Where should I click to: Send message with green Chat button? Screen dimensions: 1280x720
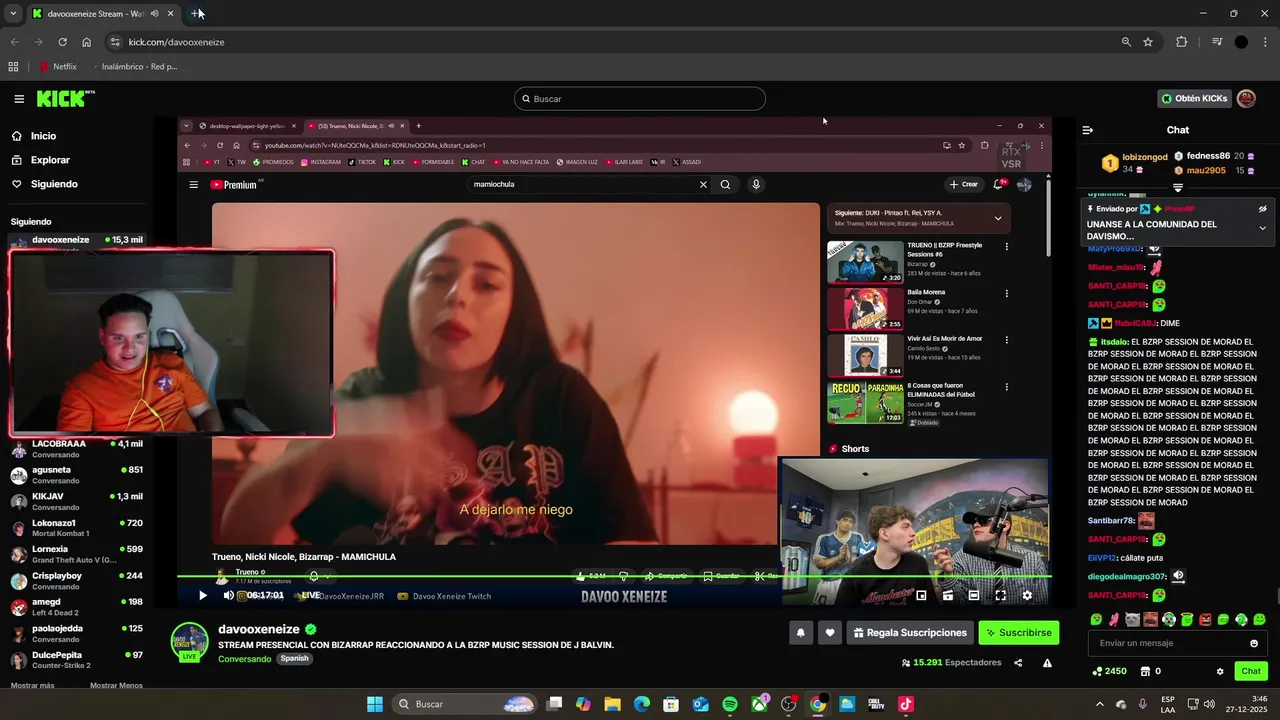[1251, 671]
